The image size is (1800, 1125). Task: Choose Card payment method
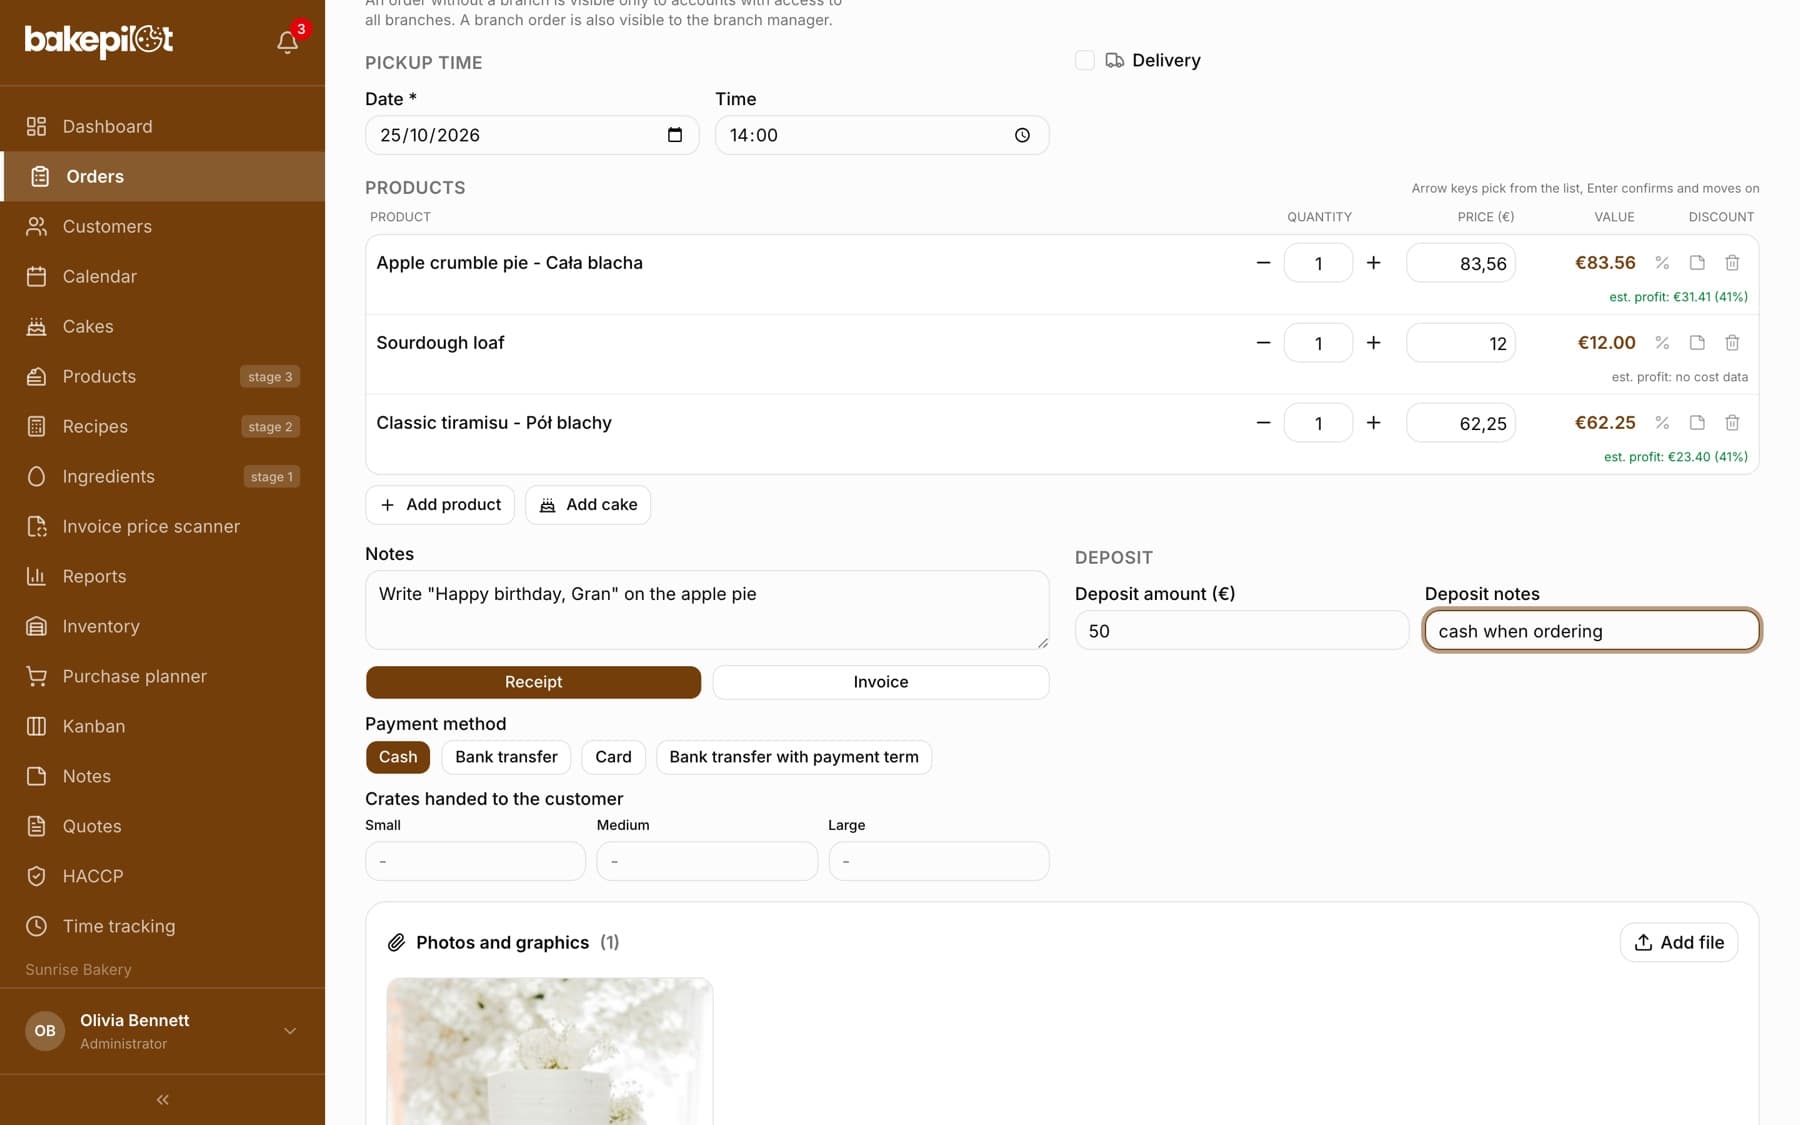(613, 757)
